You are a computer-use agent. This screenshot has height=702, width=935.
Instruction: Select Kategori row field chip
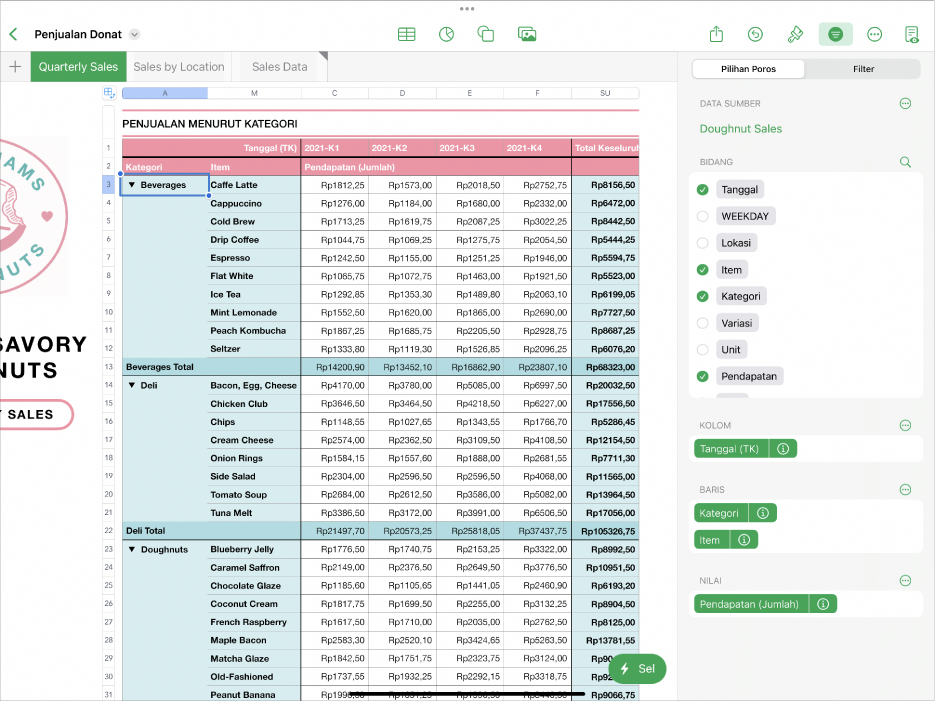(720, 513)
